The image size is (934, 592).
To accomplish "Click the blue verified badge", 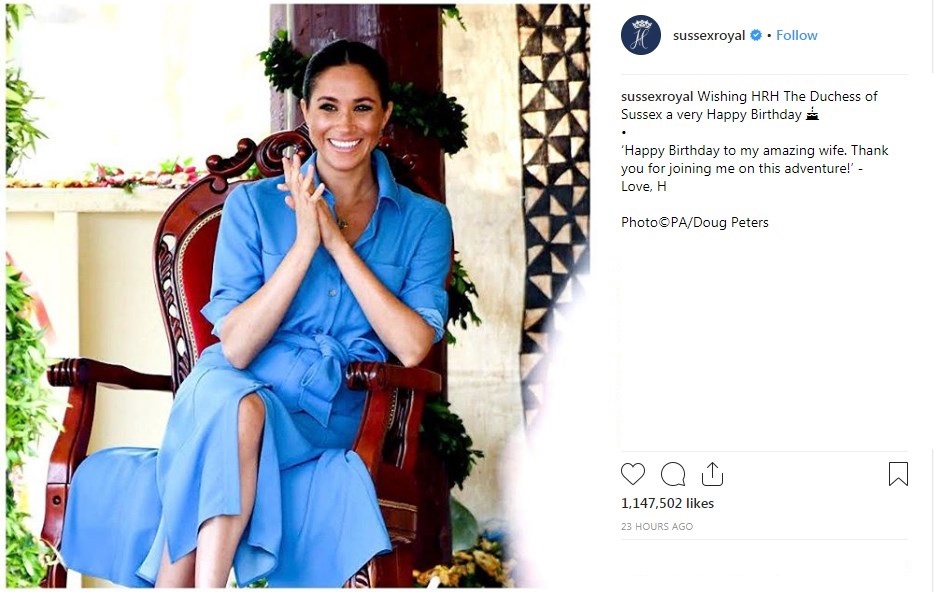I will (756, 35).
